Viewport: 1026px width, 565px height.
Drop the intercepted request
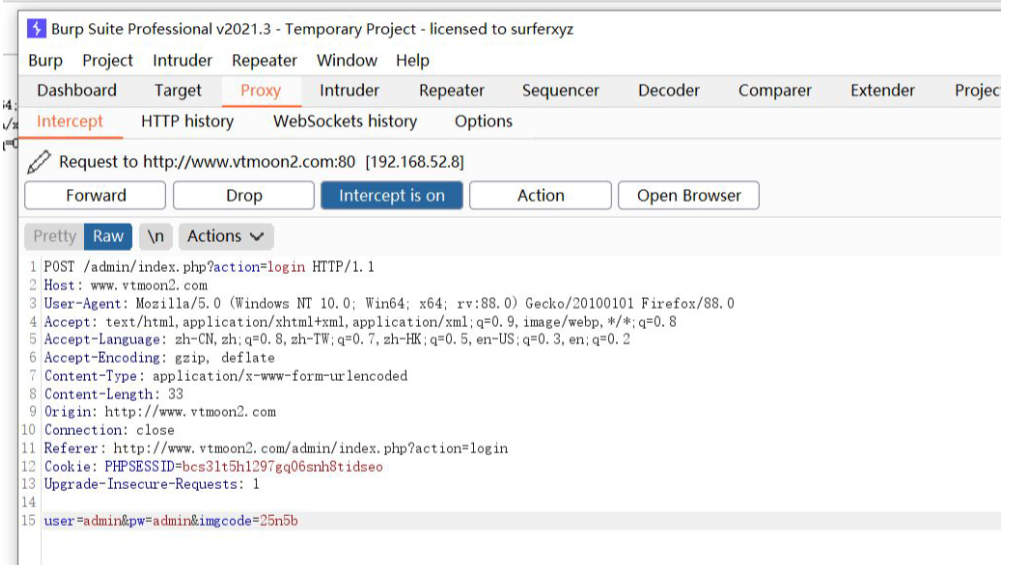243,196
